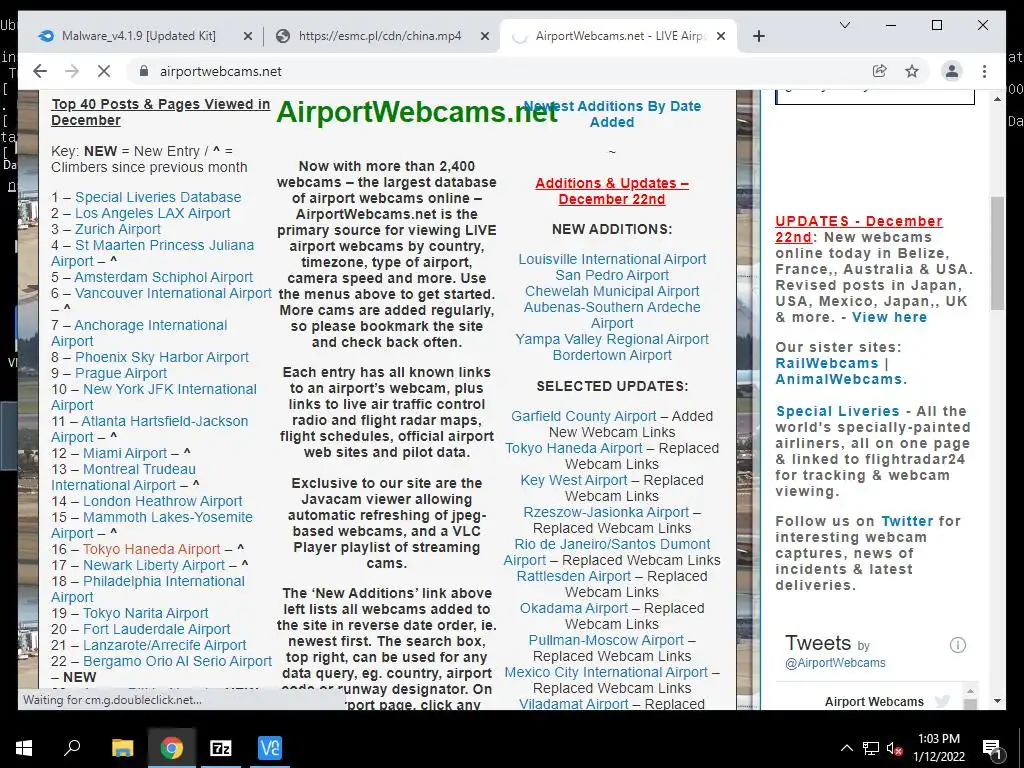Open Windows taskbar search

click(72, 748)
